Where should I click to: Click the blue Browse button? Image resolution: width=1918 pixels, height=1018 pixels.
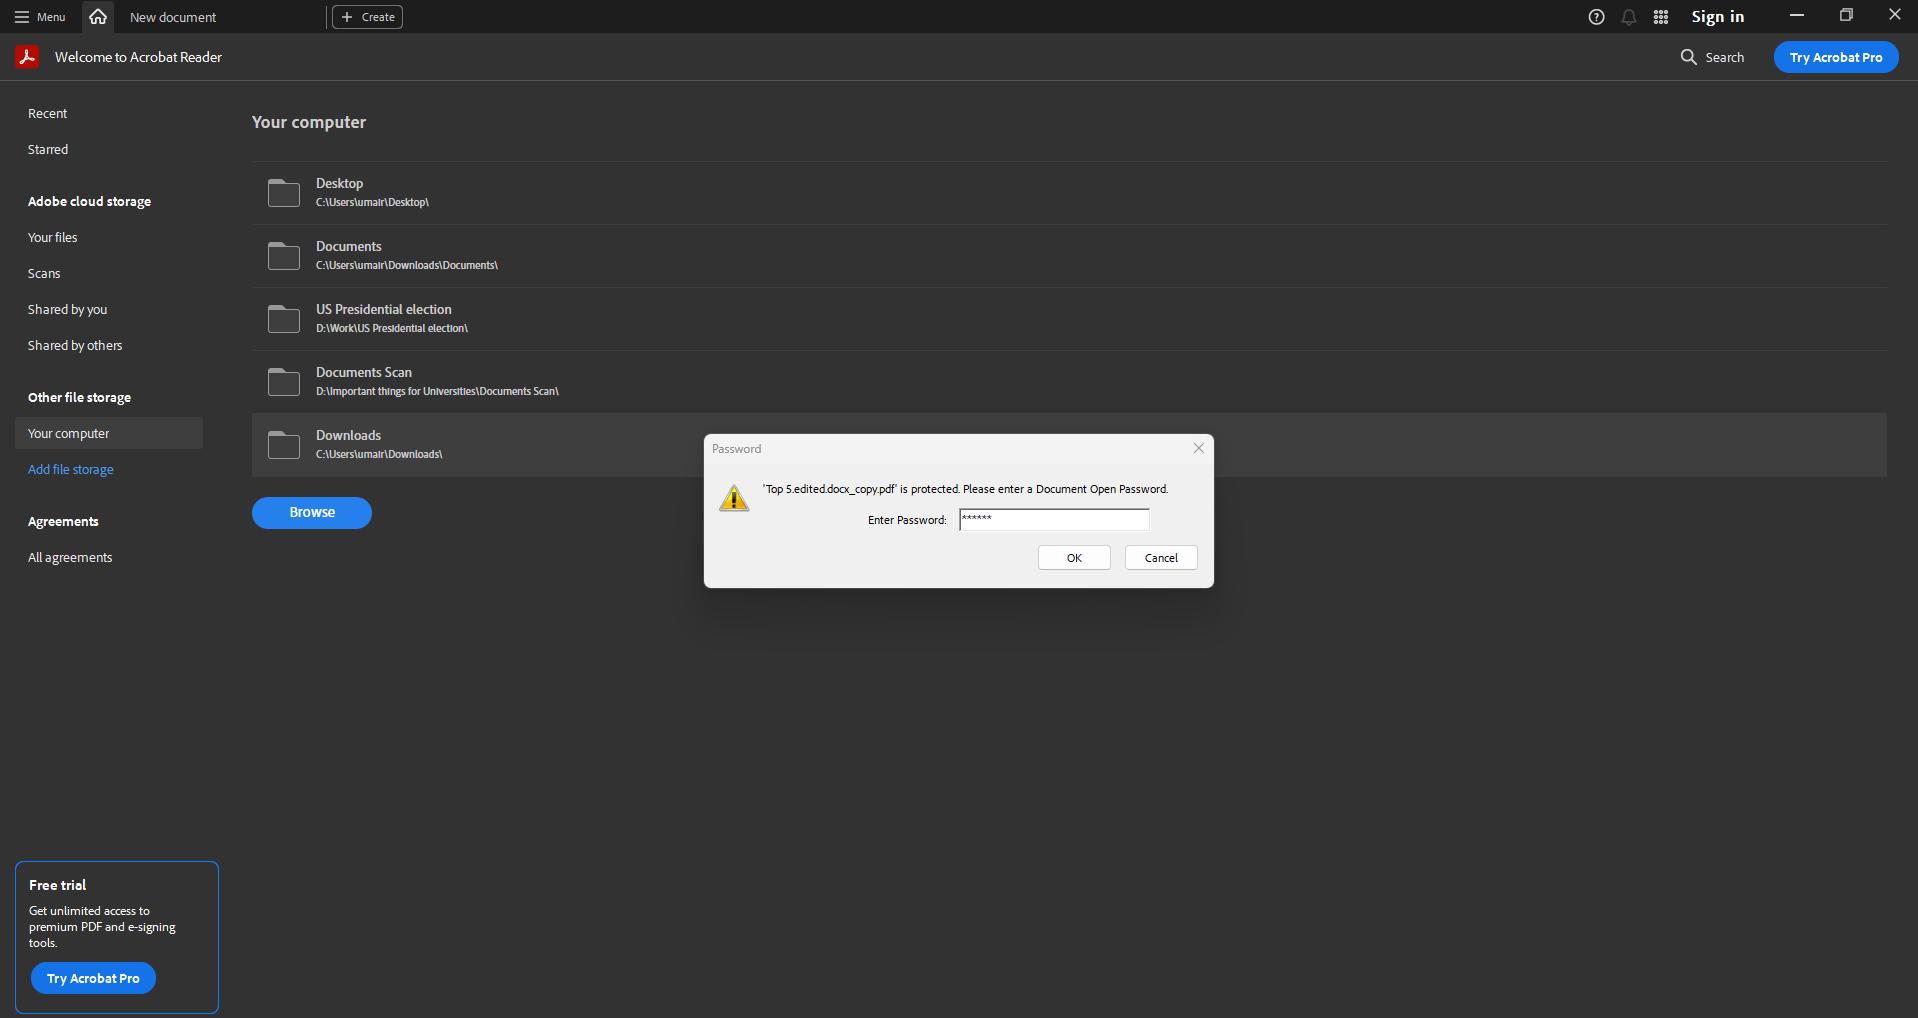point(312,512)
